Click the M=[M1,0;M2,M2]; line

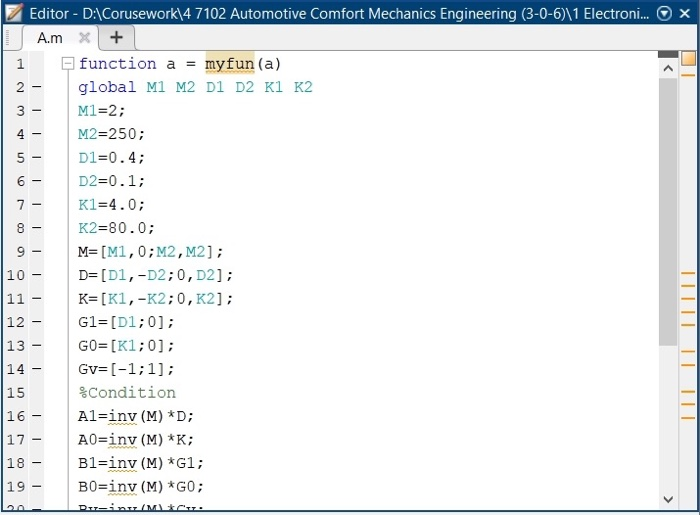[x=150, y=252]
